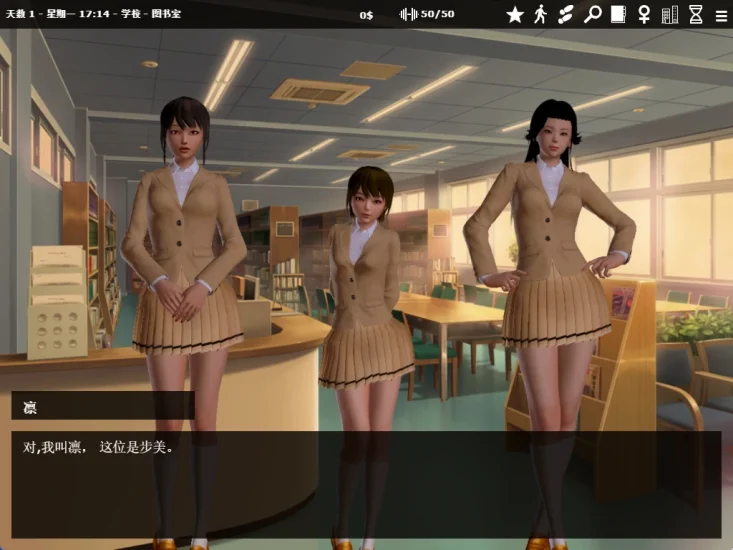Open the hamburger main menu

[x=722, y=16]
